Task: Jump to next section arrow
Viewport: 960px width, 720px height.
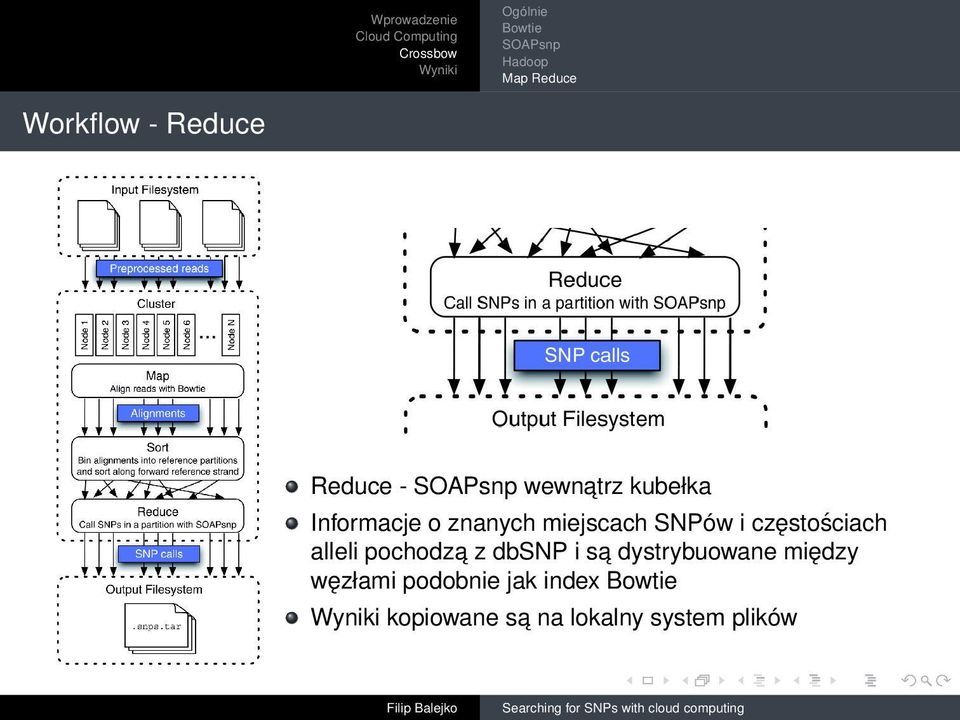Action: pos(833,680)
